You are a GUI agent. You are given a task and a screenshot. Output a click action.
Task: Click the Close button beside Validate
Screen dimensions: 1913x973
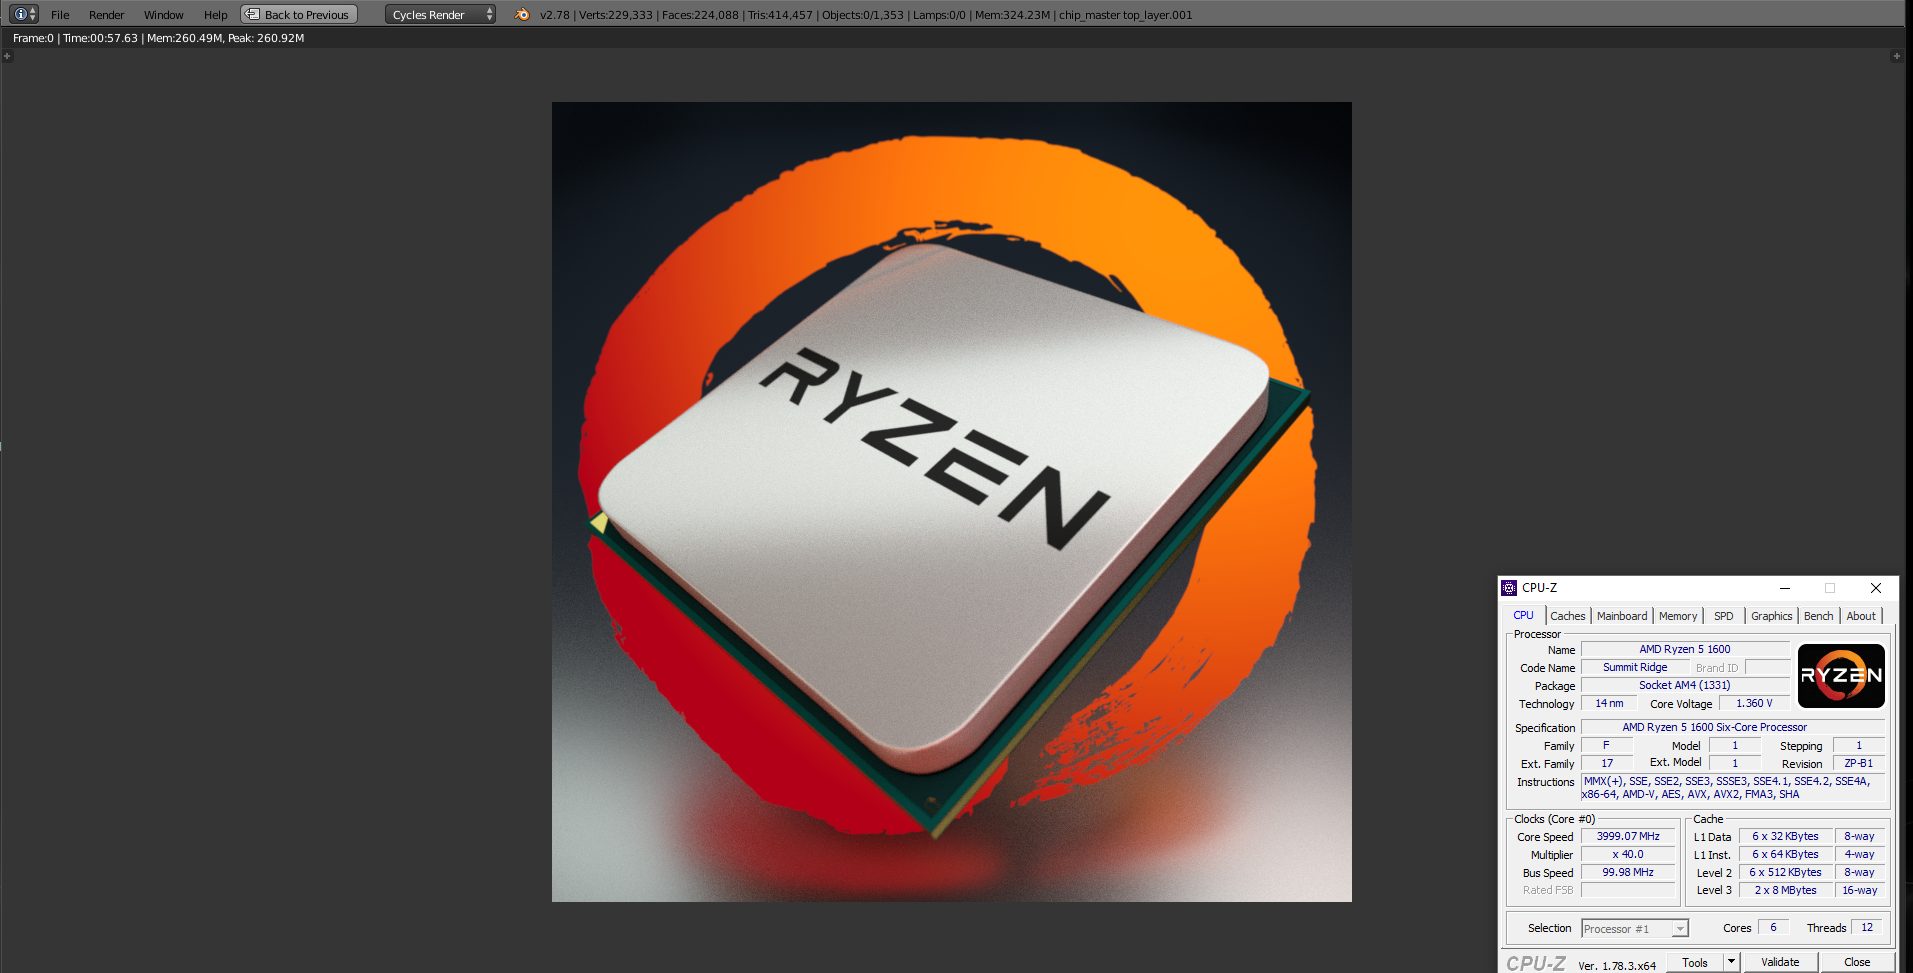tap(1857, 962)
